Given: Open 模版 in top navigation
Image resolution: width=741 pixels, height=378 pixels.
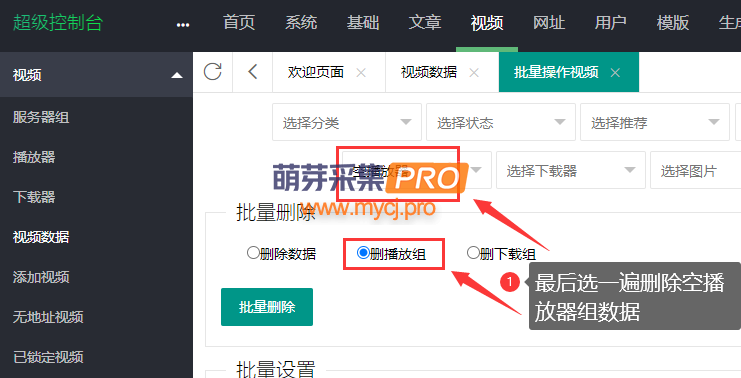Looking at the screenshot, I should pyautogui.click(x=672, y=23).
